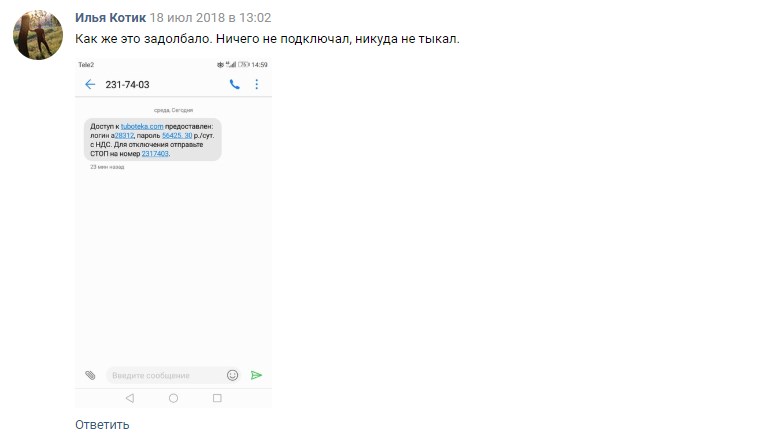The width and height of the screenshot is (784, 443).
Task: Click the author name Илья Котик
Action: (x=110, y=18)
